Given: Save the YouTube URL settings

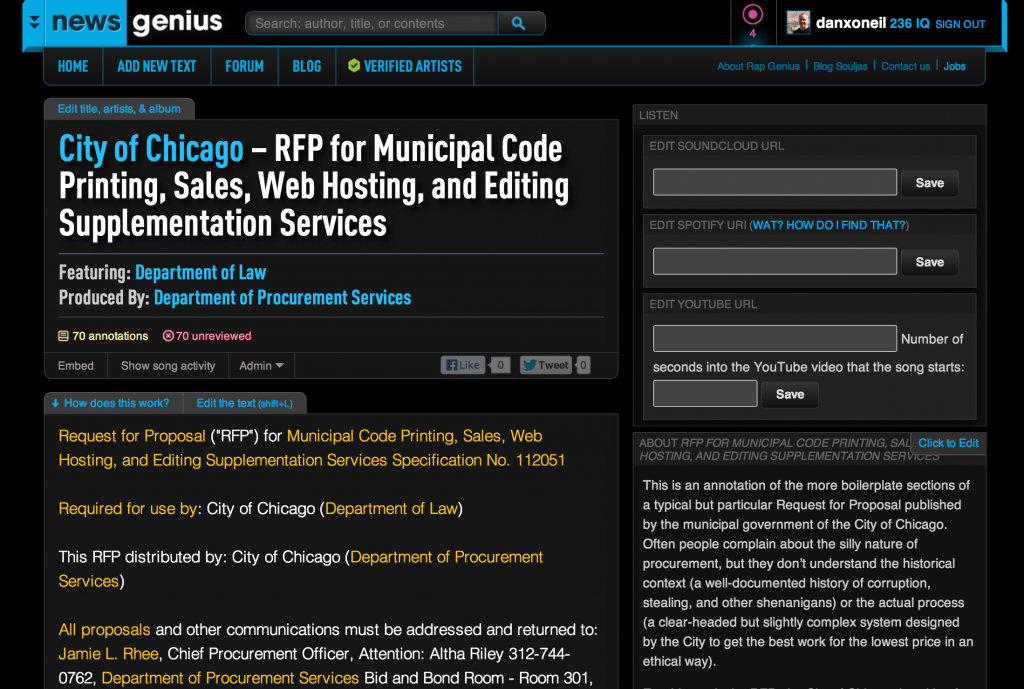Looking at the screenshot, I should [x=790, y=394].
